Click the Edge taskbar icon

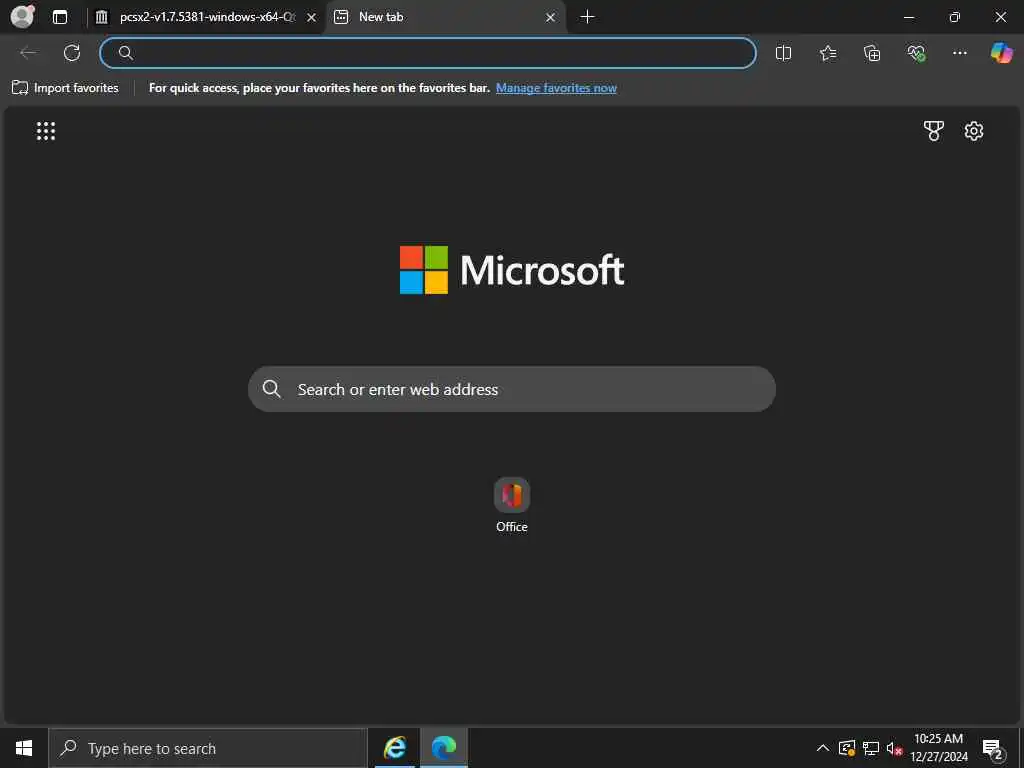click(x=444, y=748)
